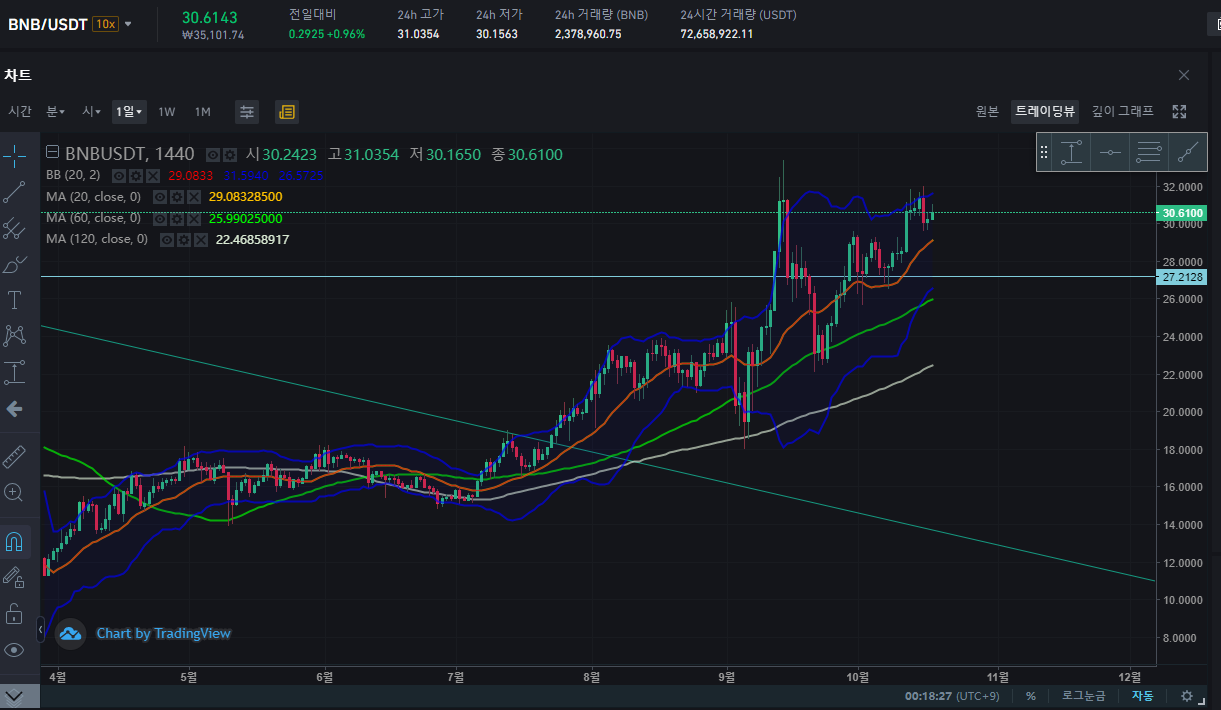This screenshot has height=710, width=1221.
Task: Open MA (60, close, 0) settings
Action: pyautogui.click(x=177, y=218)
